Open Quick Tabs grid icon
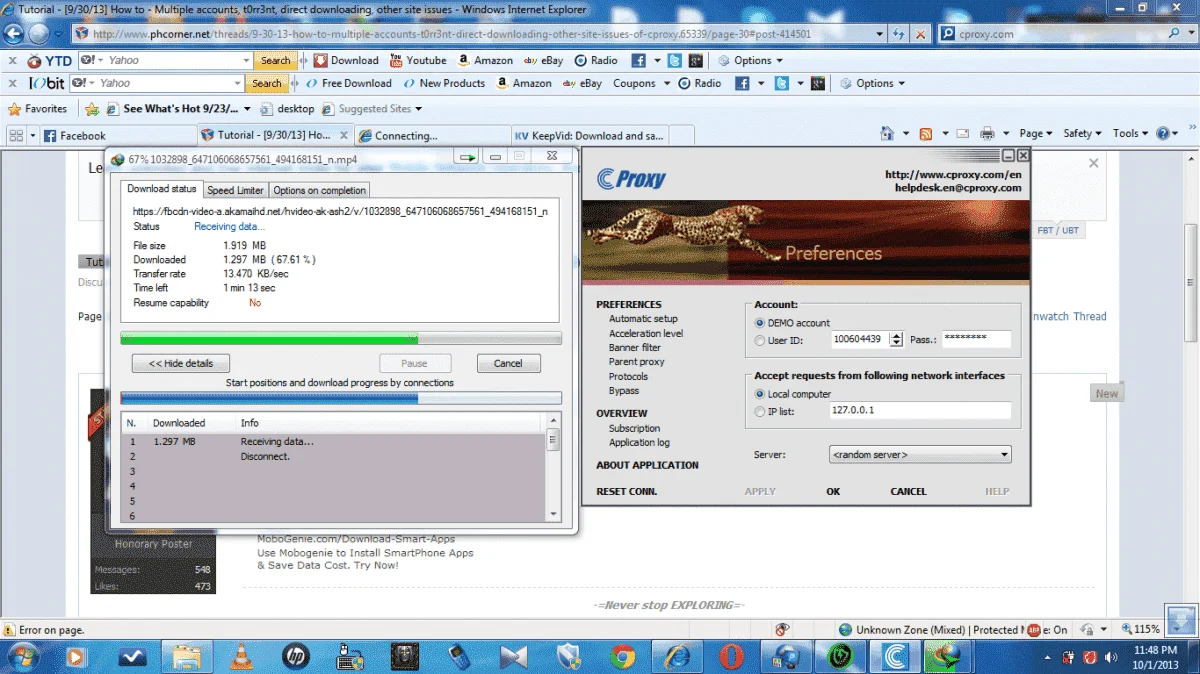1200x674 pixels. click(16, 135)
